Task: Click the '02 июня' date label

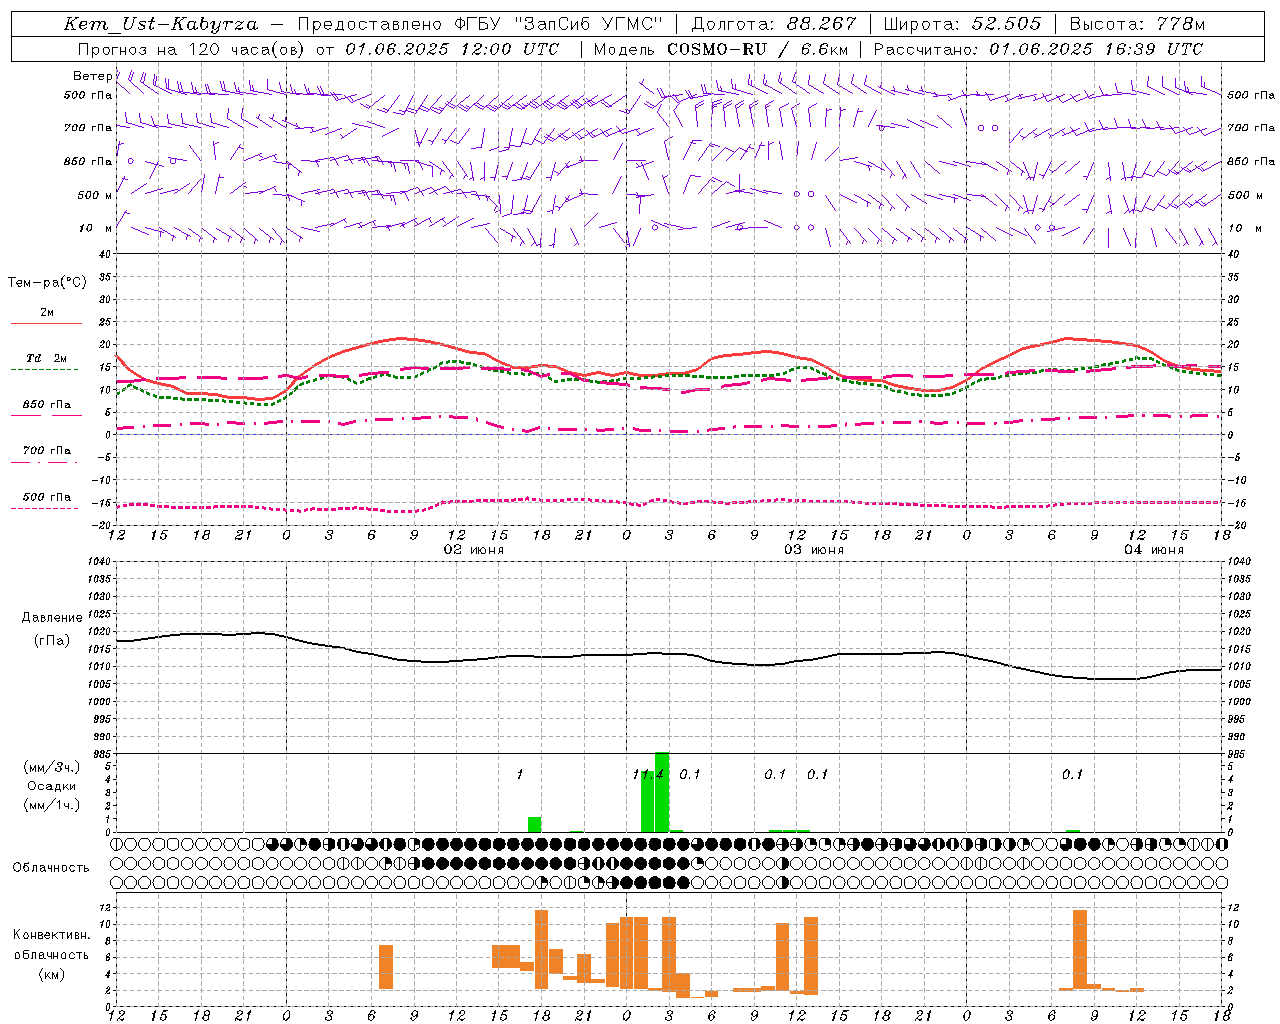Action: point(474,550)
